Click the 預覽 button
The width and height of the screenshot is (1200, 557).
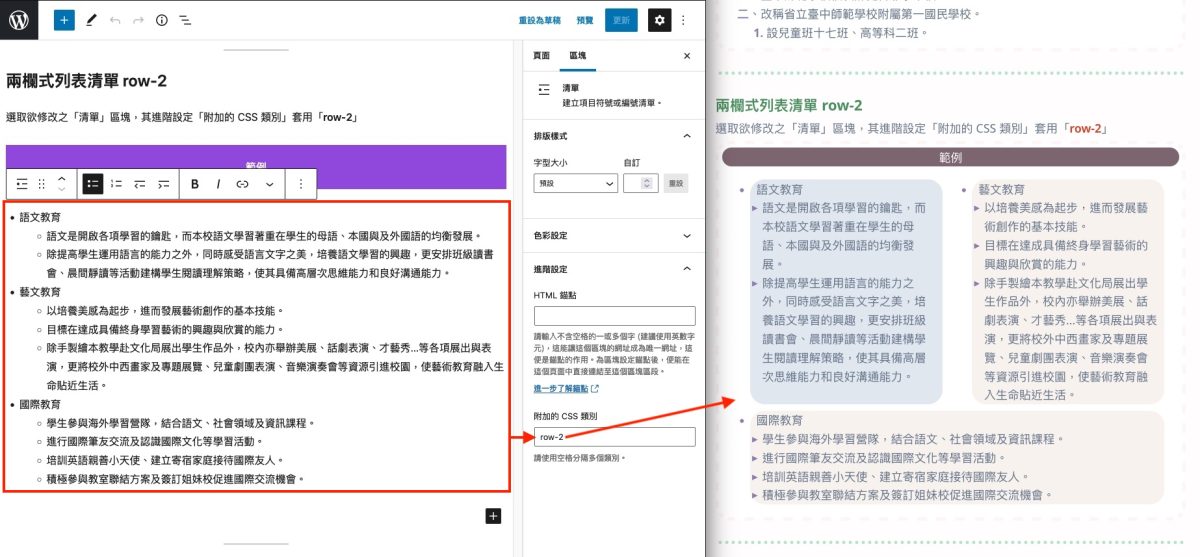[585, 20]
